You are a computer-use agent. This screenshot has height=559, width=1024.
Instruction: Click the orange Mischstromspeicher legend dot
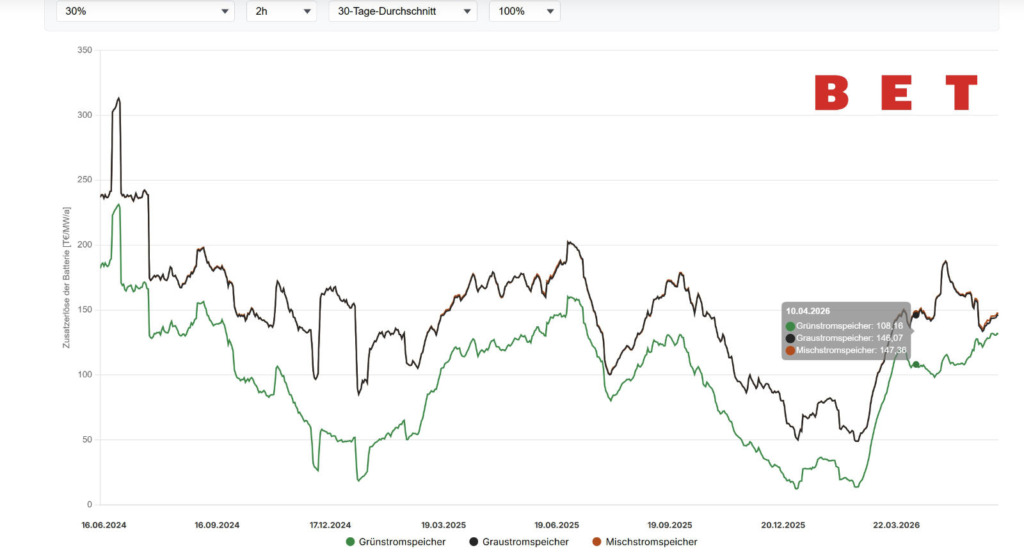click(596, 542)
